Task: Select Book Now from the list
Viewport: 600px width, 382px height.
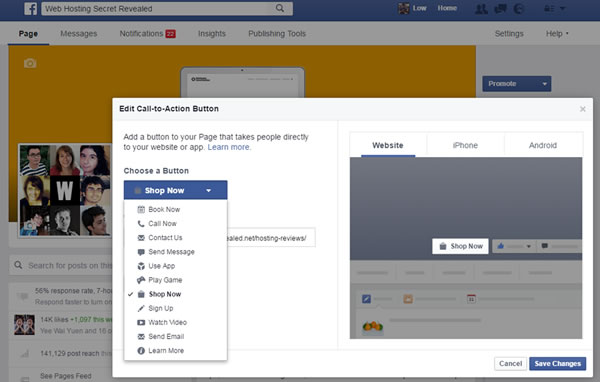Action: pos(176,209)
